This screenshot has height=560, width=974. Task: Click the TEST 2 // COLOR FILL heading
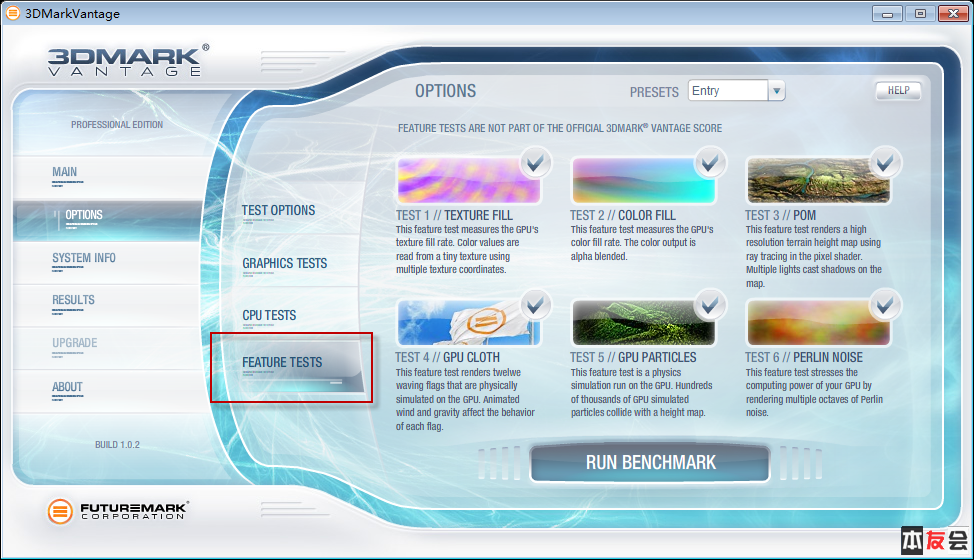point(622,215)
